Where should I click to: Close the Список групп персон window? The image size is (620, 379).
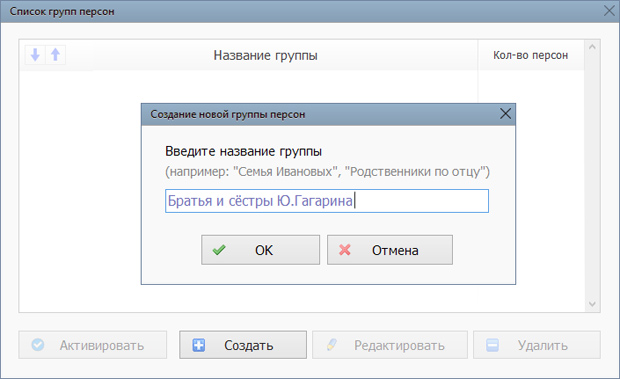[609, 11]
